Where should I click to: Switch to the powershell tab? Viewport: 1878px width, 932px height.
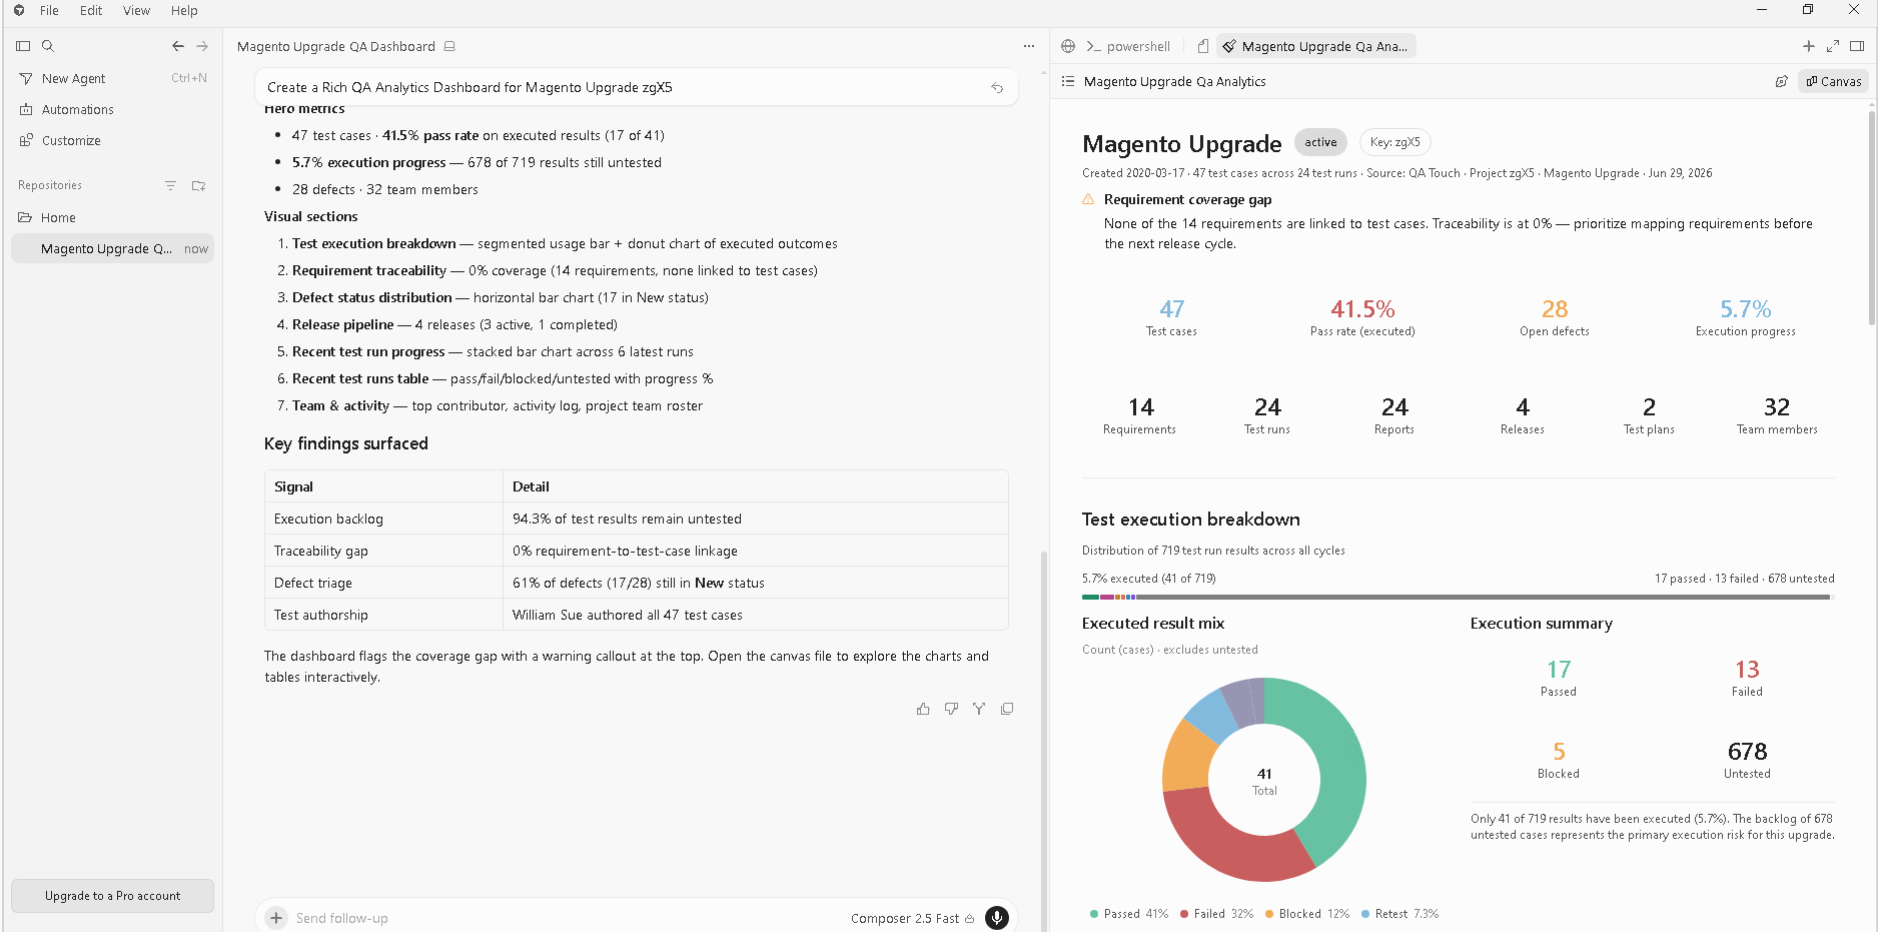click(1128, 46)
